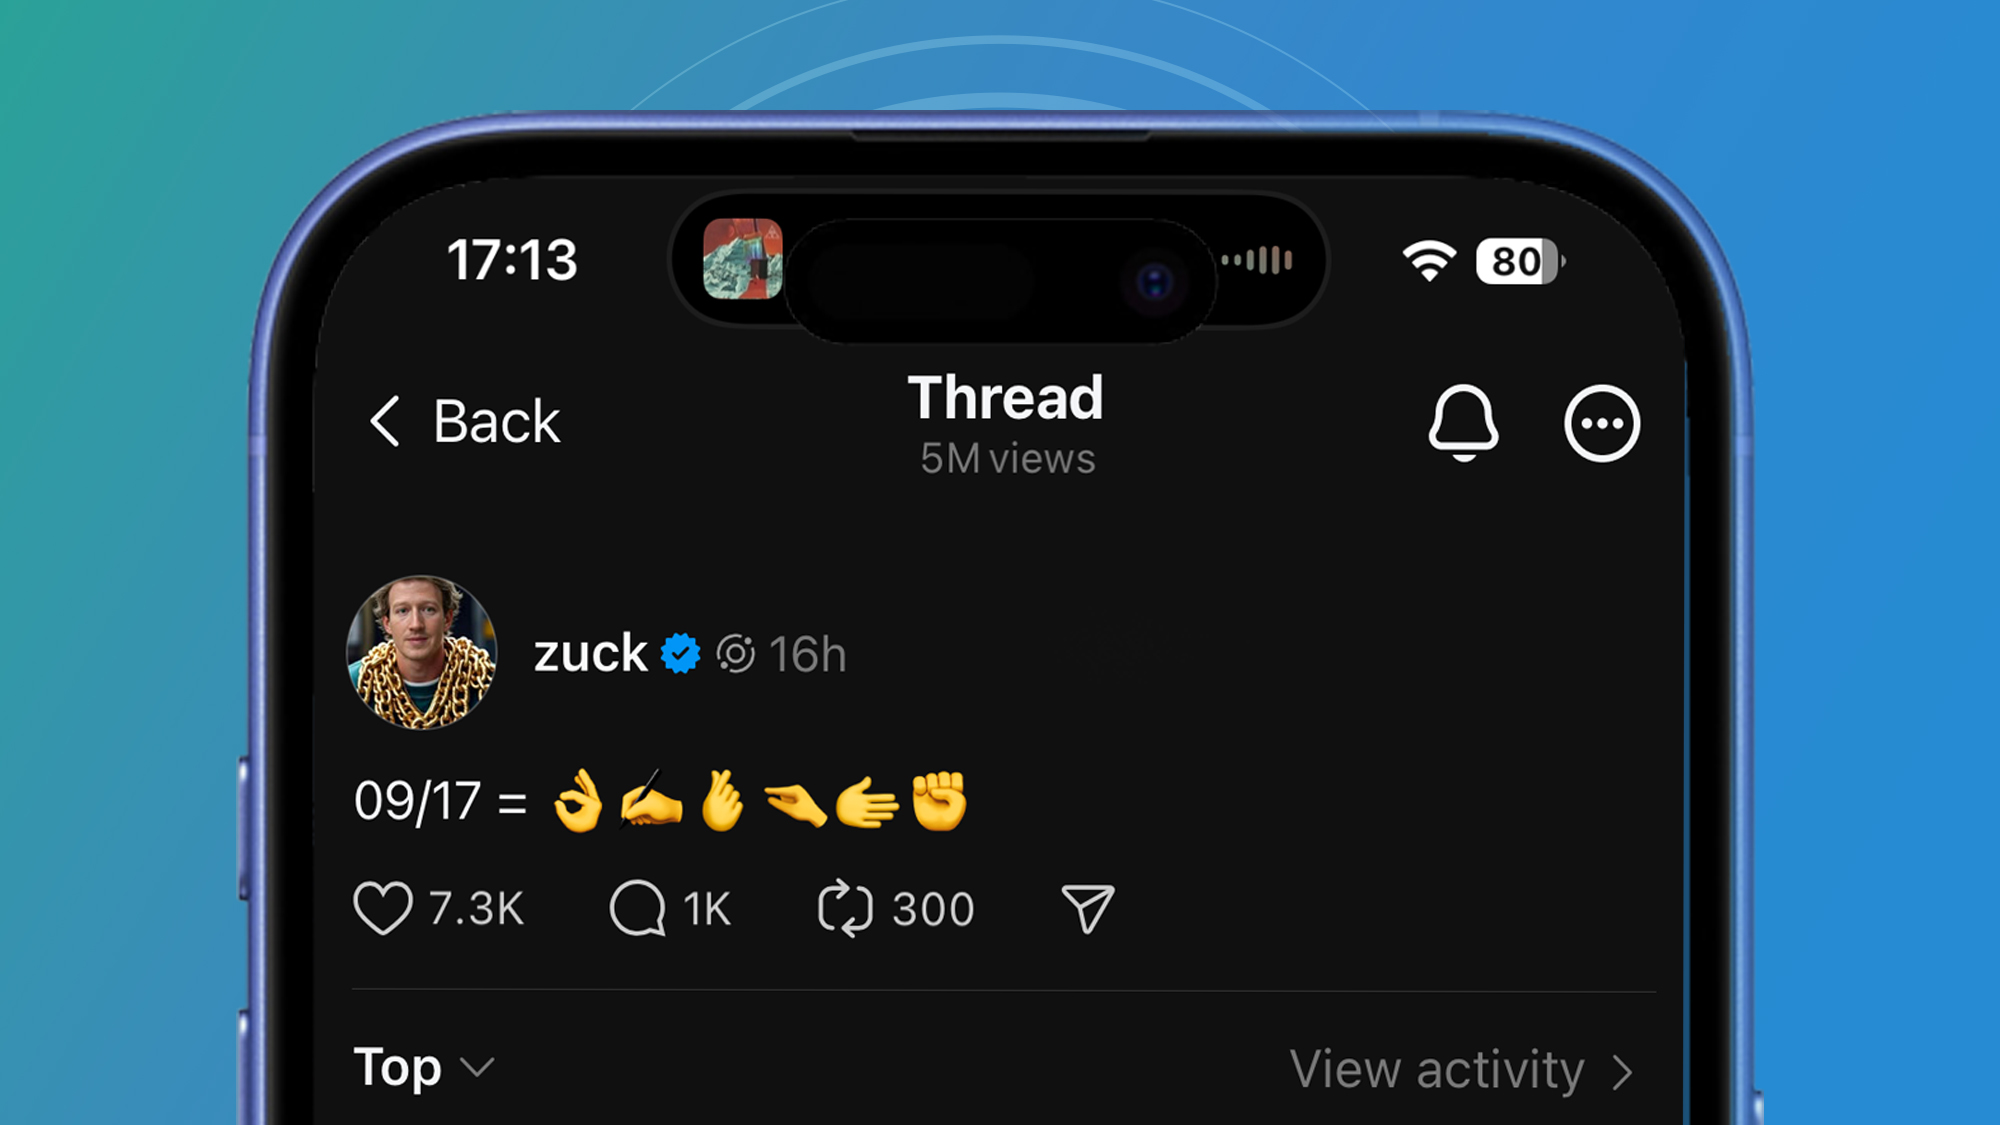
Task: Click the chevron next to View activity
Action: click(x=1622, y=1072)
